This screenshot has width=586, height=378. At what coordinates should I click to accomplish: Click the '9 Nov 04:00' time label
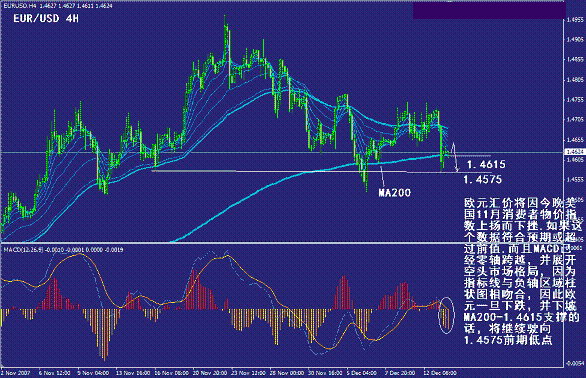click(93, 373)
